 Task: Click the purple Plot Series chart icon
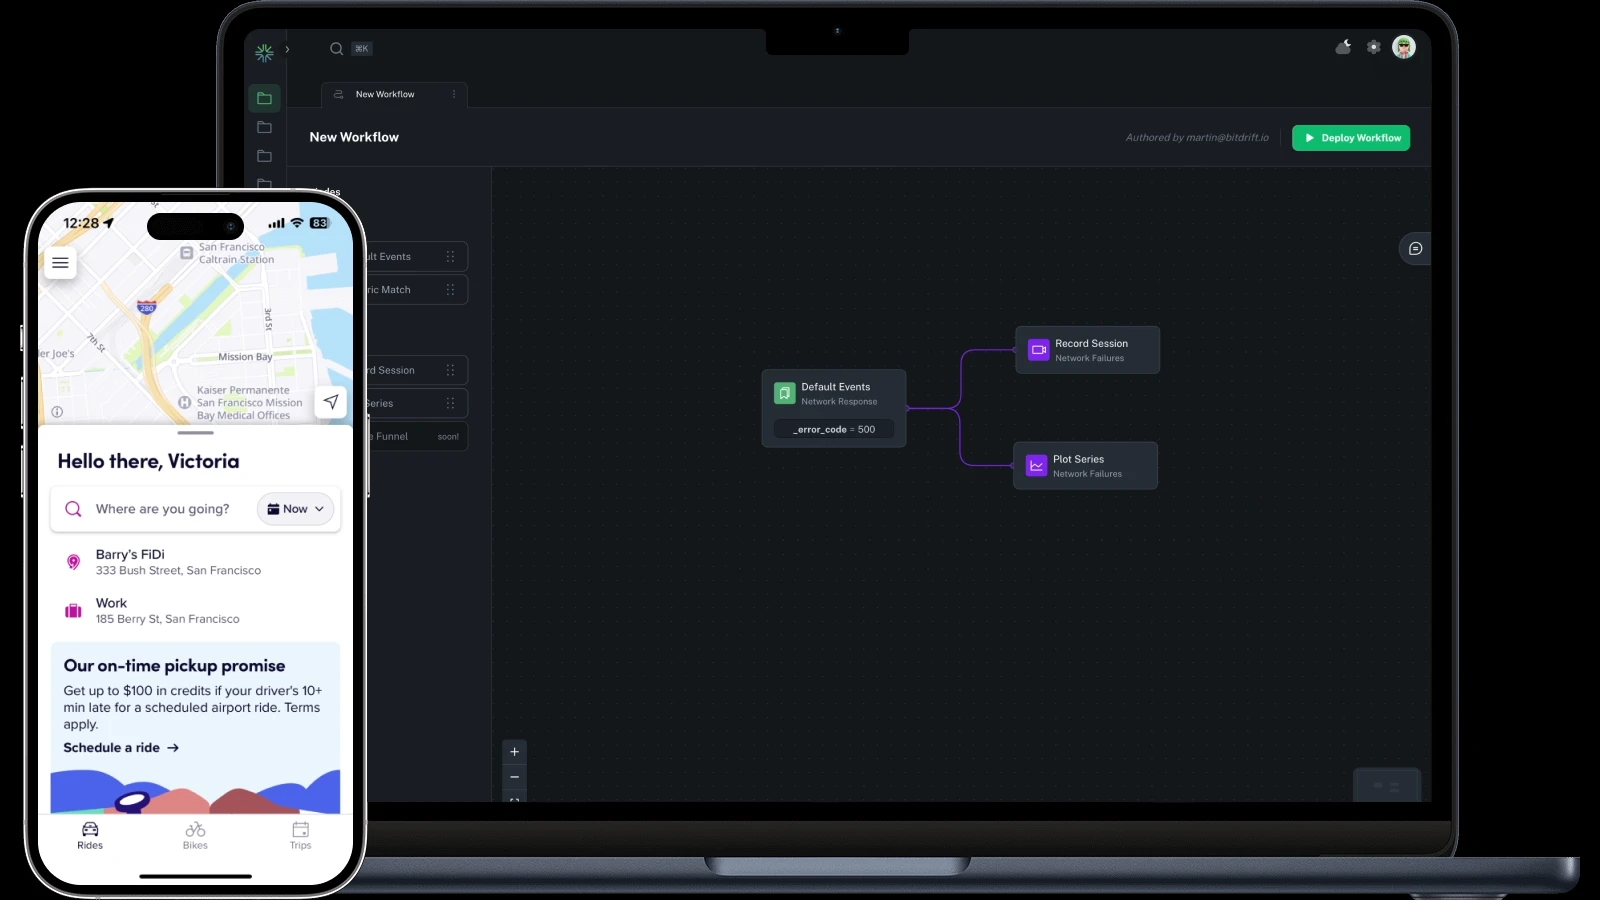[1037, 466]
